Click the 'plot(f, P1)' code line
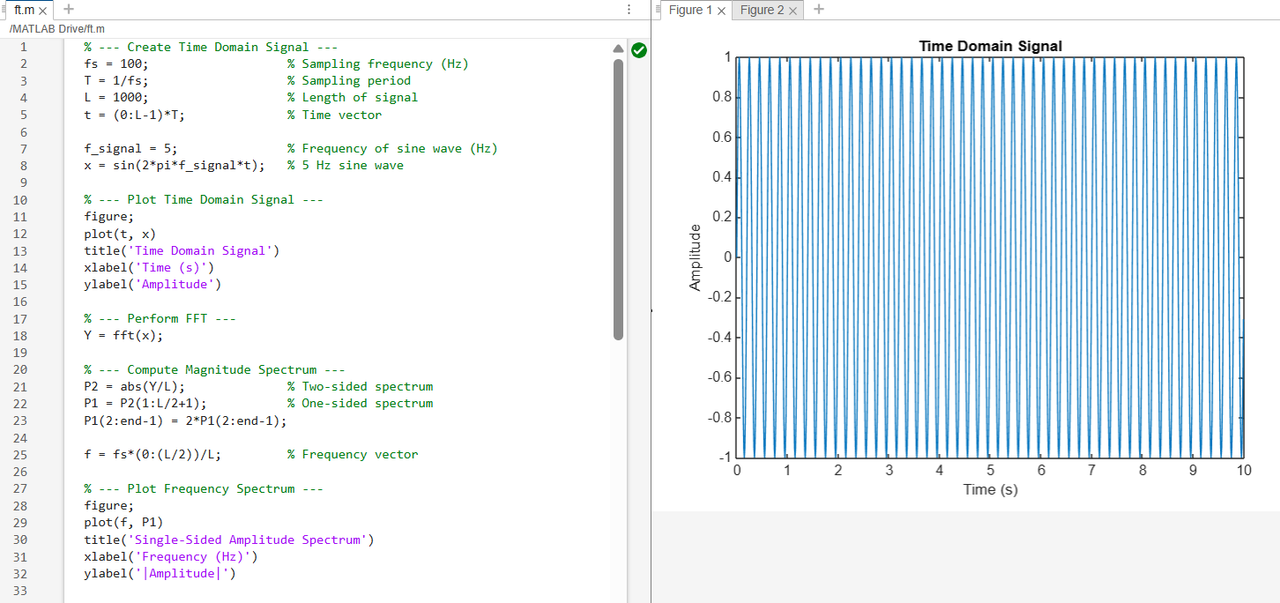The width and height of the screenshot is (1280, 603). pos(123,522)
